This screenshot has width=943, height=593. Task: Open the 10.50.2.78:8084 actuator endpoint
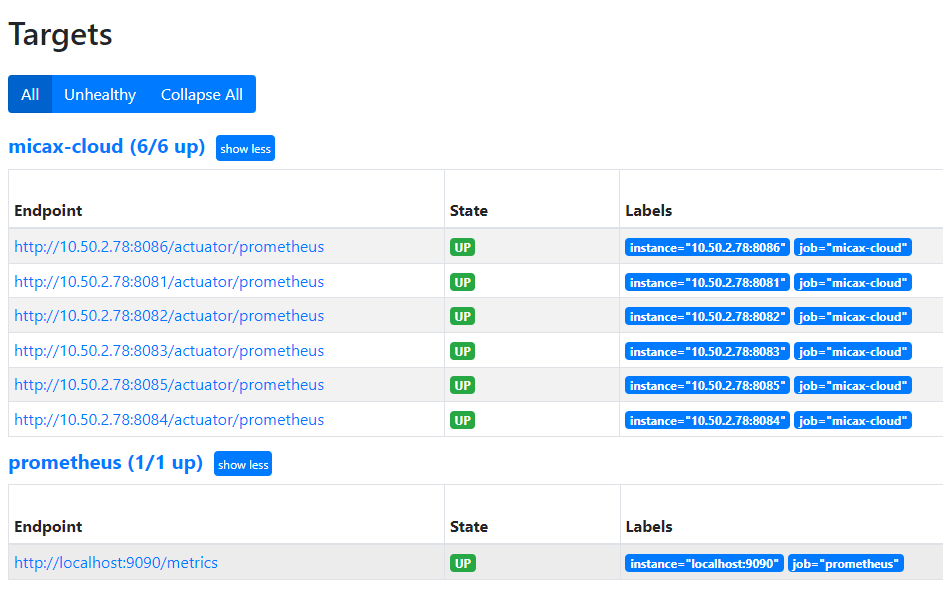[x=169, y=420]
